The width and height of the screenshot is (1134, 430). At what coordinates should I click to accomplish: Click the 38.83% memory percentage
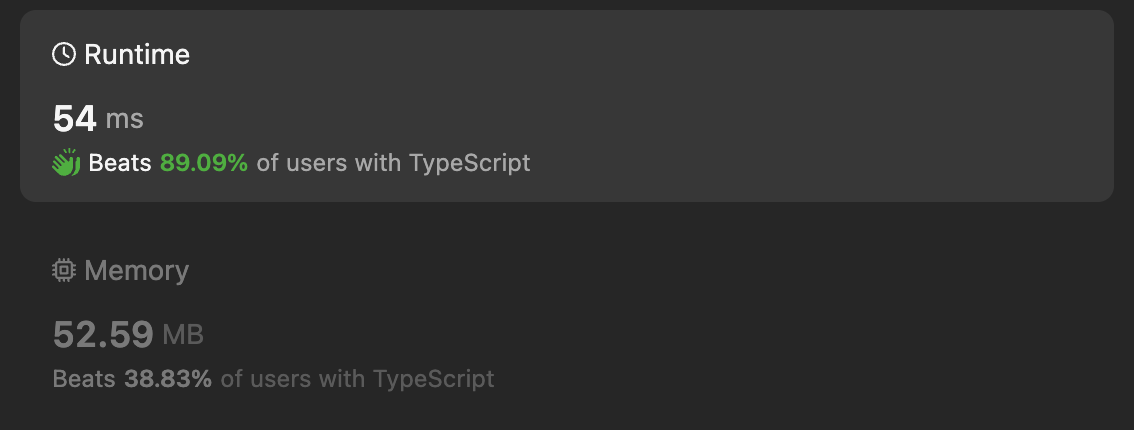pos(168,379)
